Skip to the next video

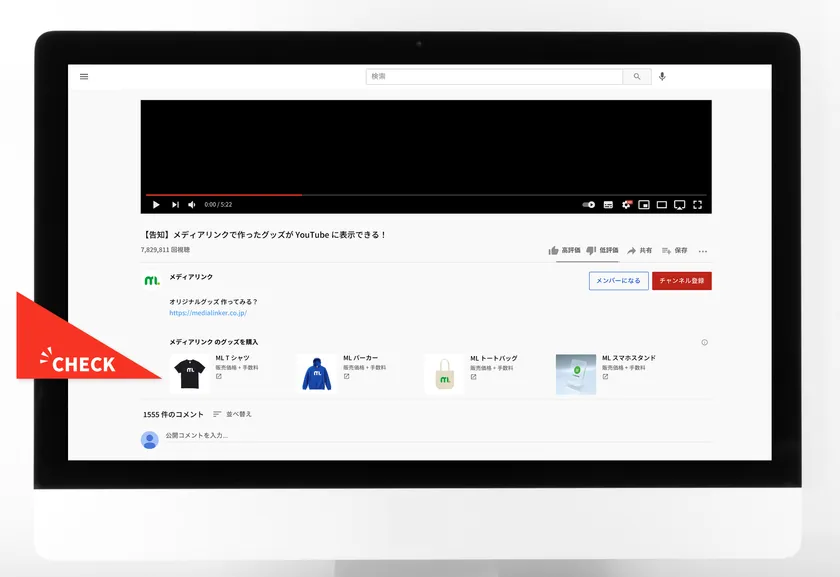click(x=175, y=204)
